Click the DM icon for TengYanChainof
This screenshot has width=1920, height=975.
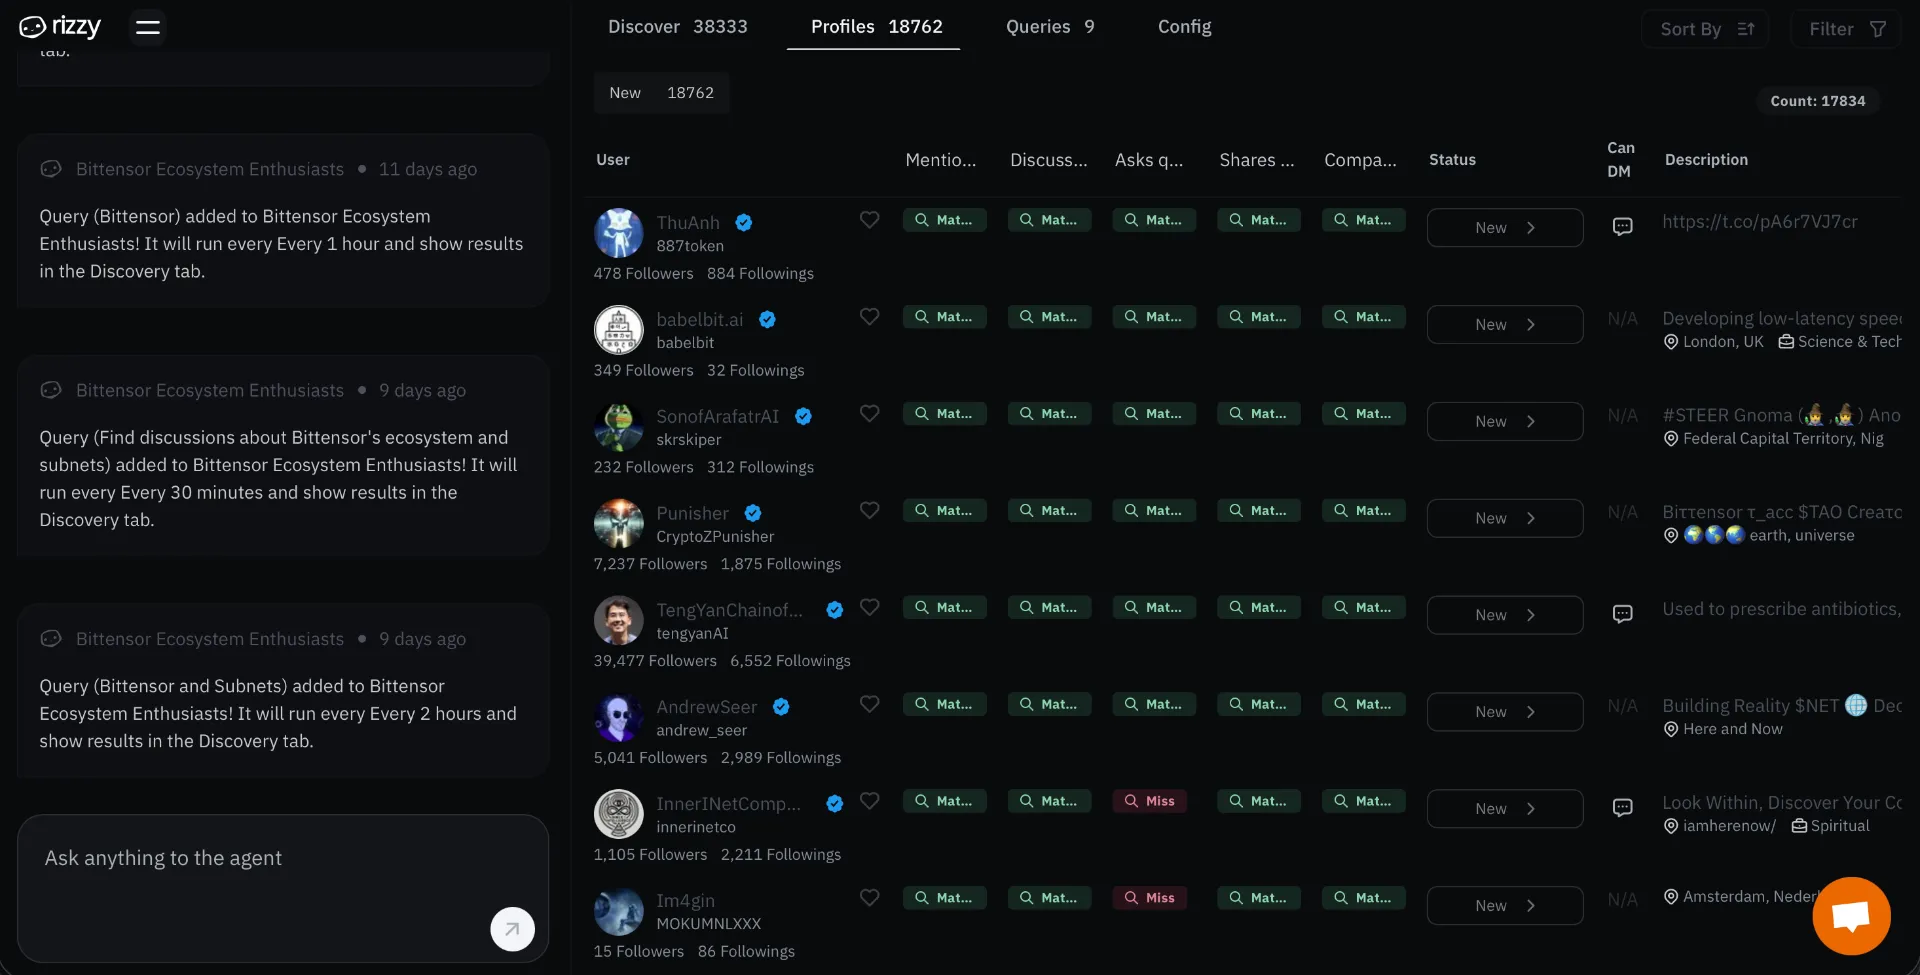1622,614
